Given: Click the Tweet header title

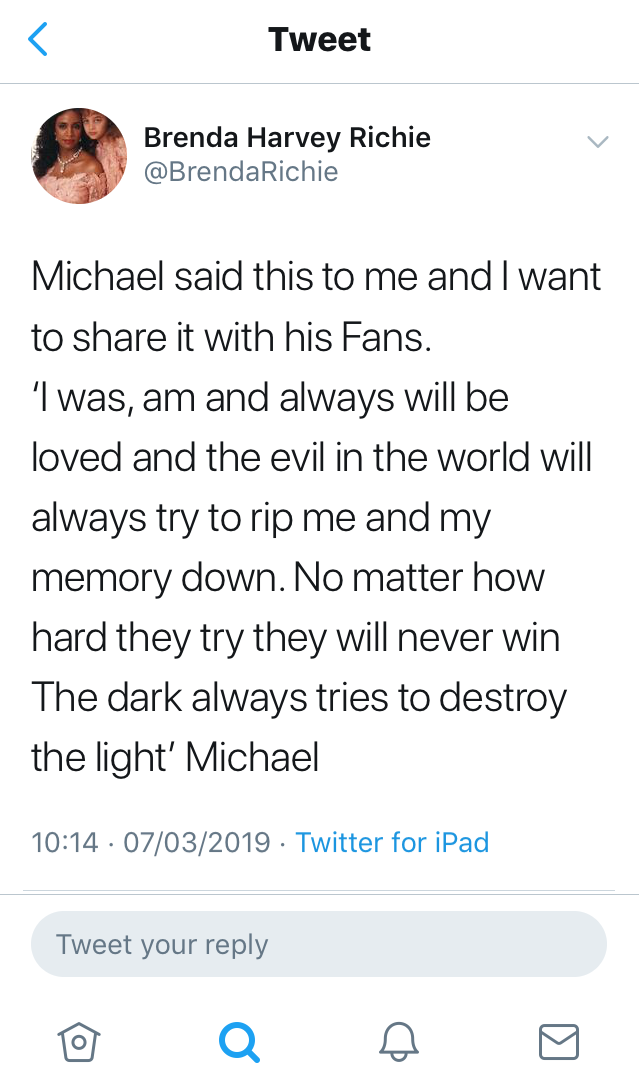Looking at the screenshot, I should tap(320, 39).
